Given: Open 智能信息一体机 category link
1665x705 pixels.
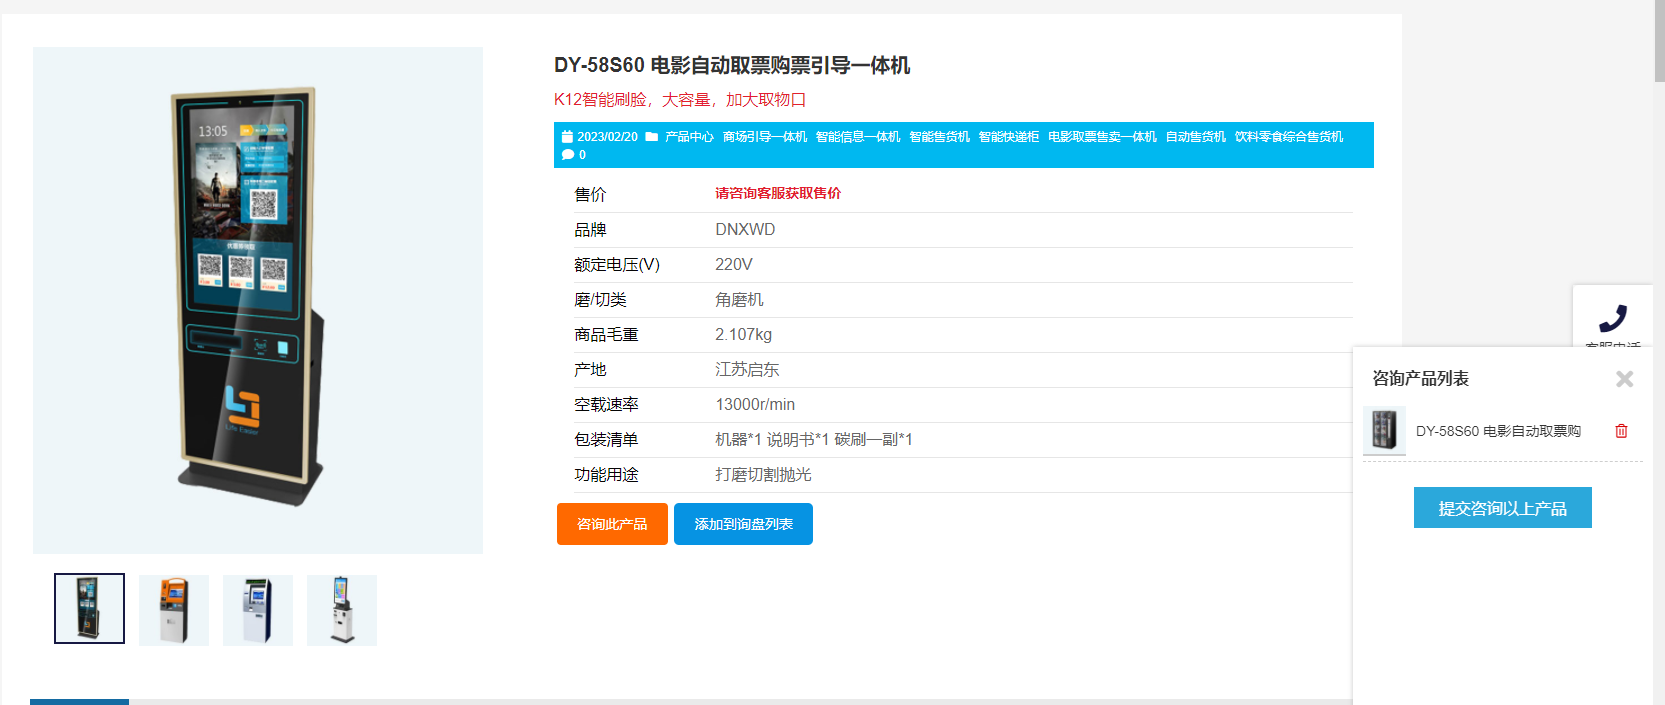Looking at the screenshot, I should (x=858, y=137).
